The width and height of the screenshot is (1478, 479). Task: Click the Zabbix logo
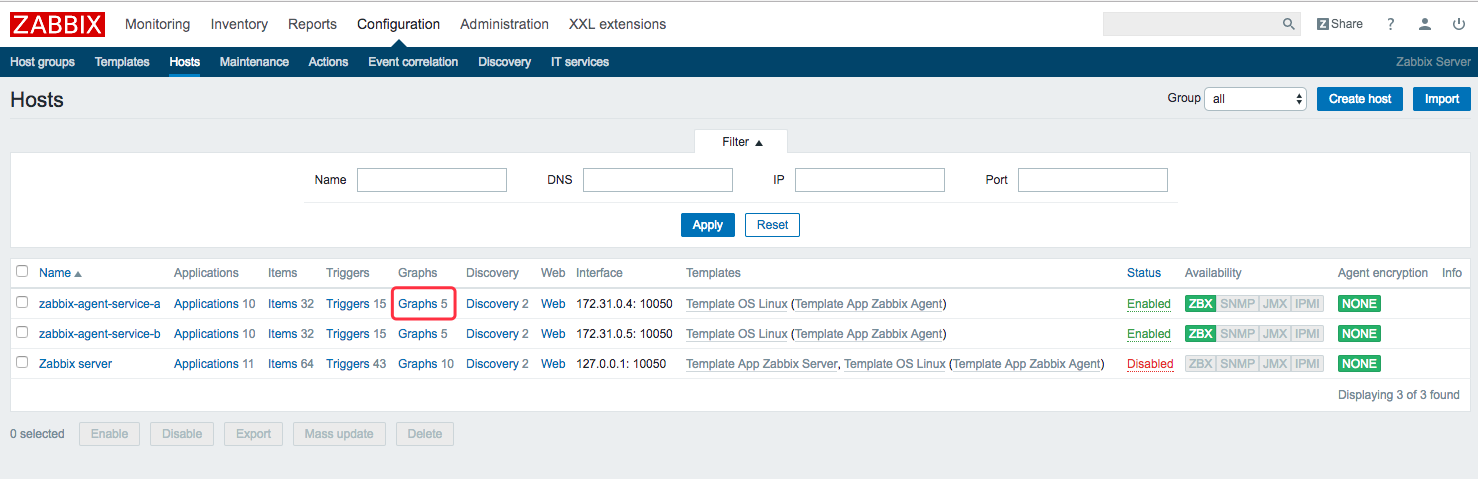pos(57,24)
